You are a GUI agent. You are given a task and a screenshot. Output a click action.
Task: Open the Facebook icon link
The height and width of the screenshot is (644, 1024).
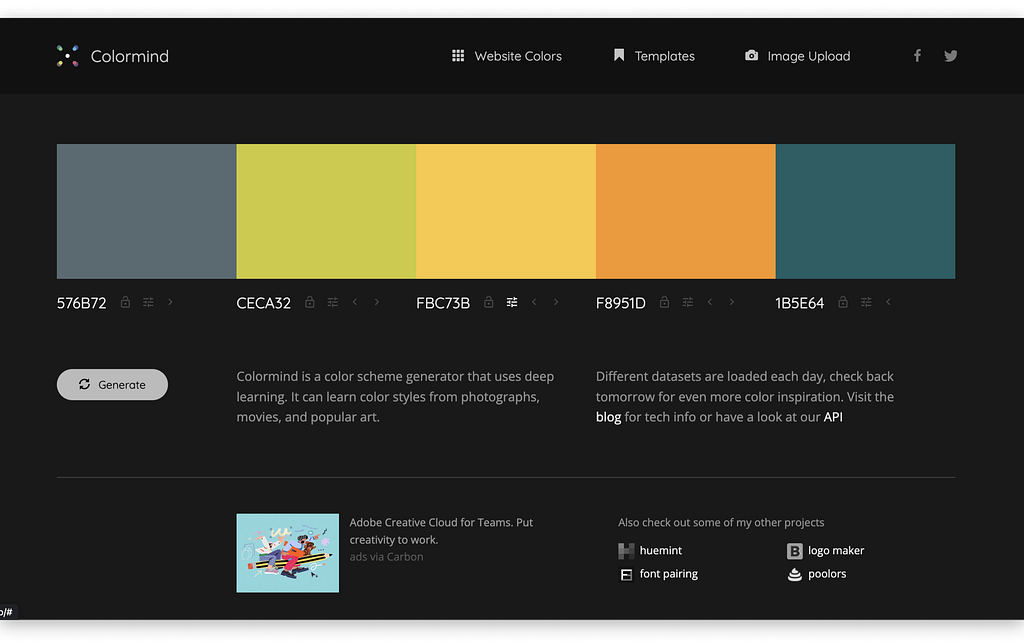(917, 56)
